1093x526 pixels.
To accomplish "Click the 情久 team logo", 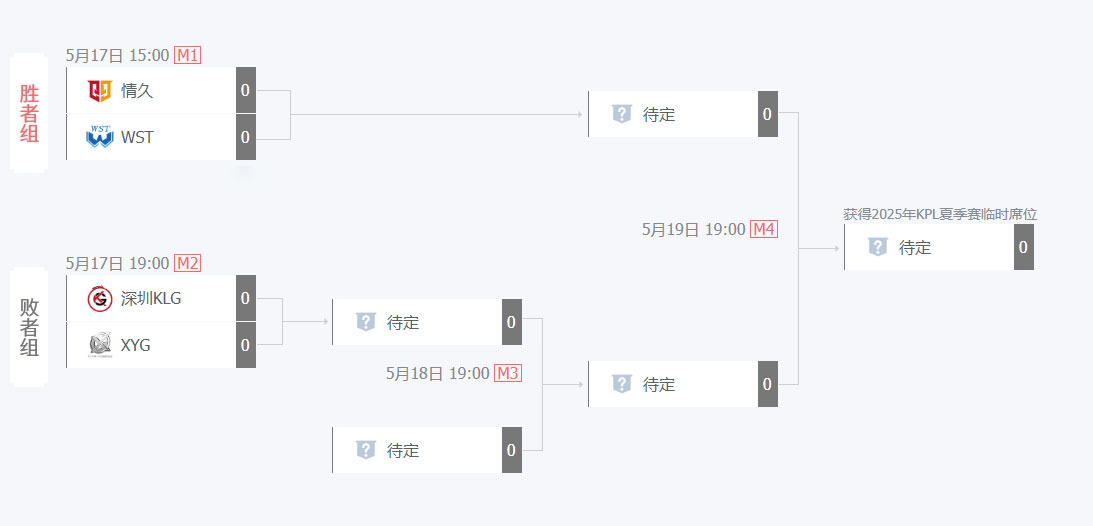I will click(100, 91).
